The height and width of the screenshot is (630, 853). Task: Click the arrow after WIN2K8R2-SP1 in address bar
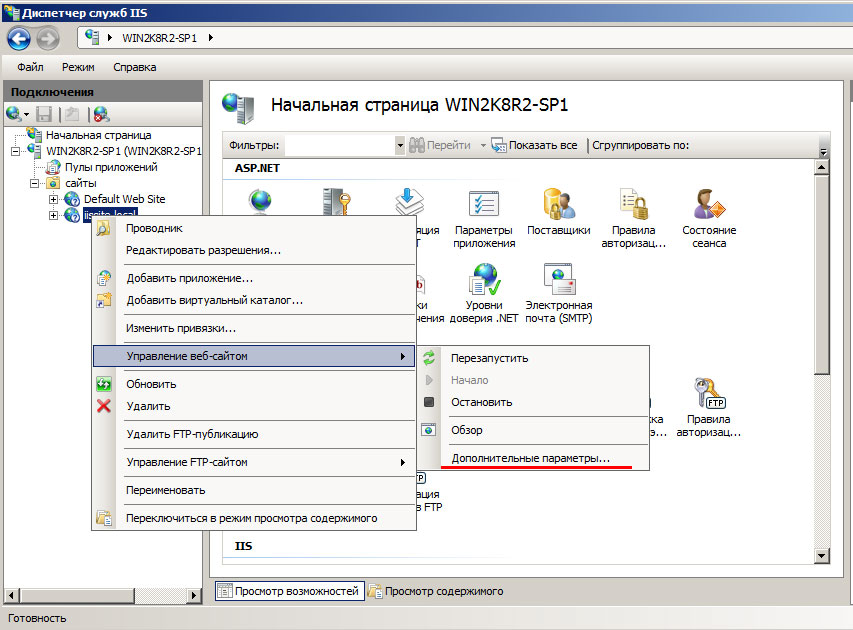coord(211,38)
